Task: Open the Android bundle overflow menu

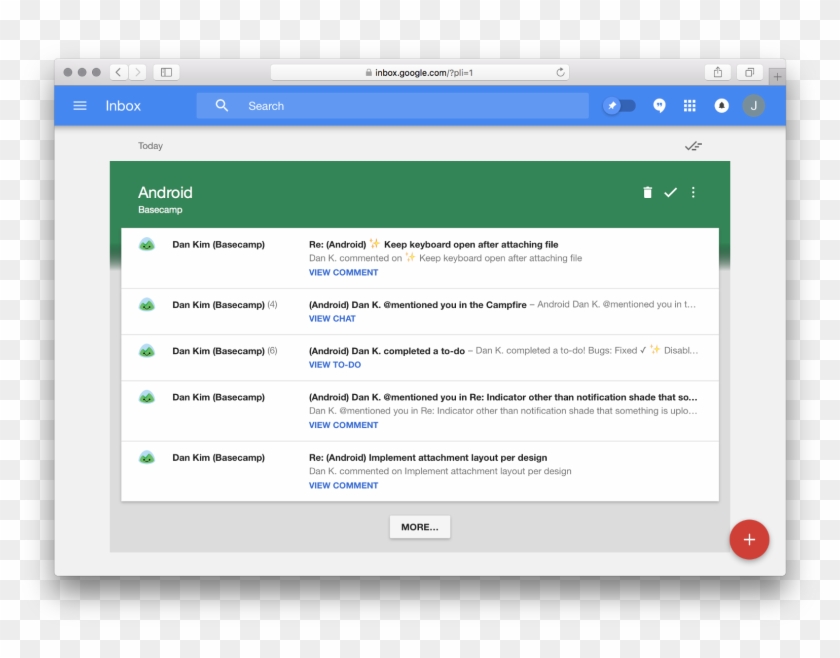Action: [x=693, y=191]
